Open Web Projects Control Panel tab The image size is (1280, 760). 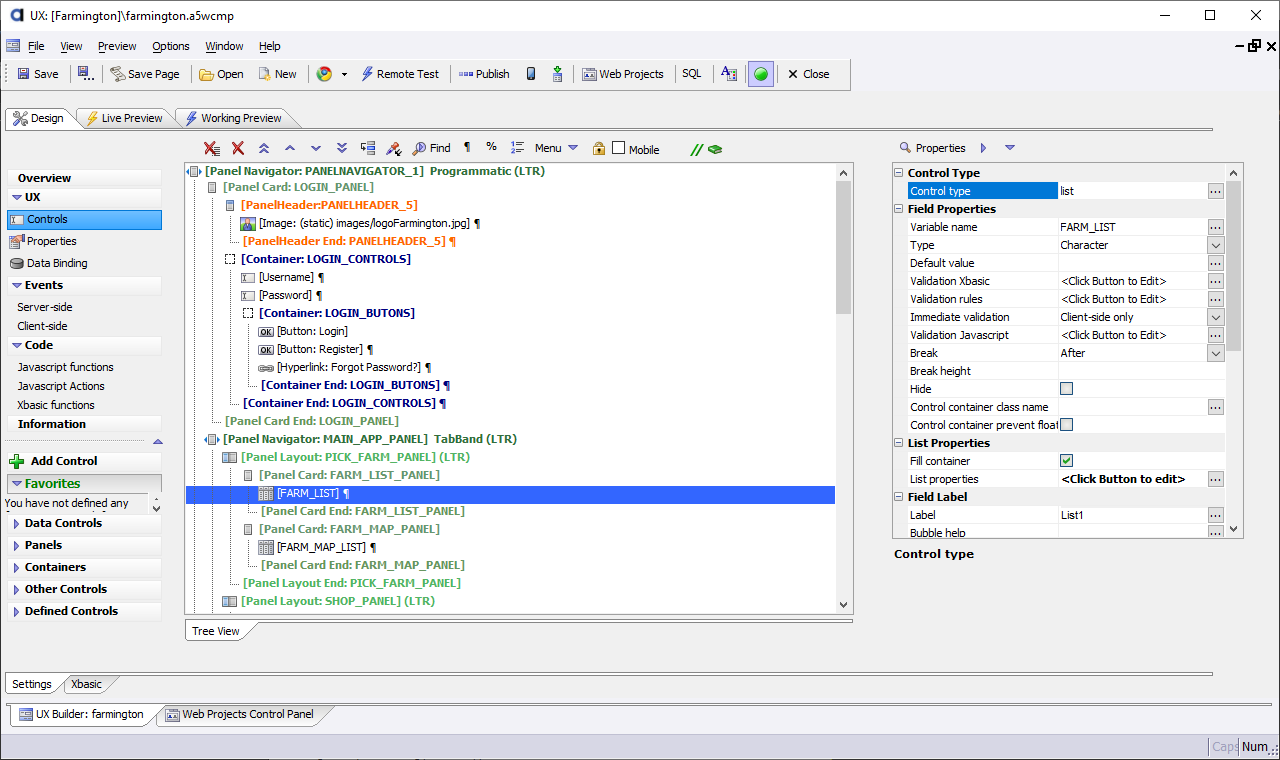(x=240, y=714)
